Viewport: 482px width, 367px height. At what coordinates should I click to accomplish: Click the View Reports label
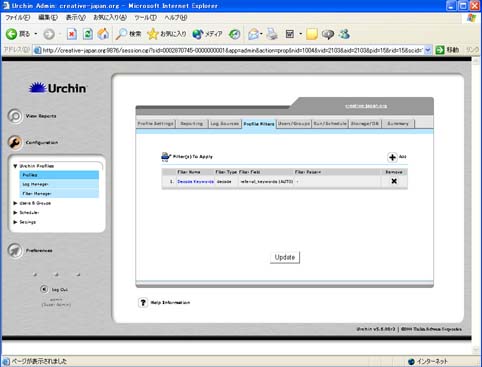click(x=41, y=116)
